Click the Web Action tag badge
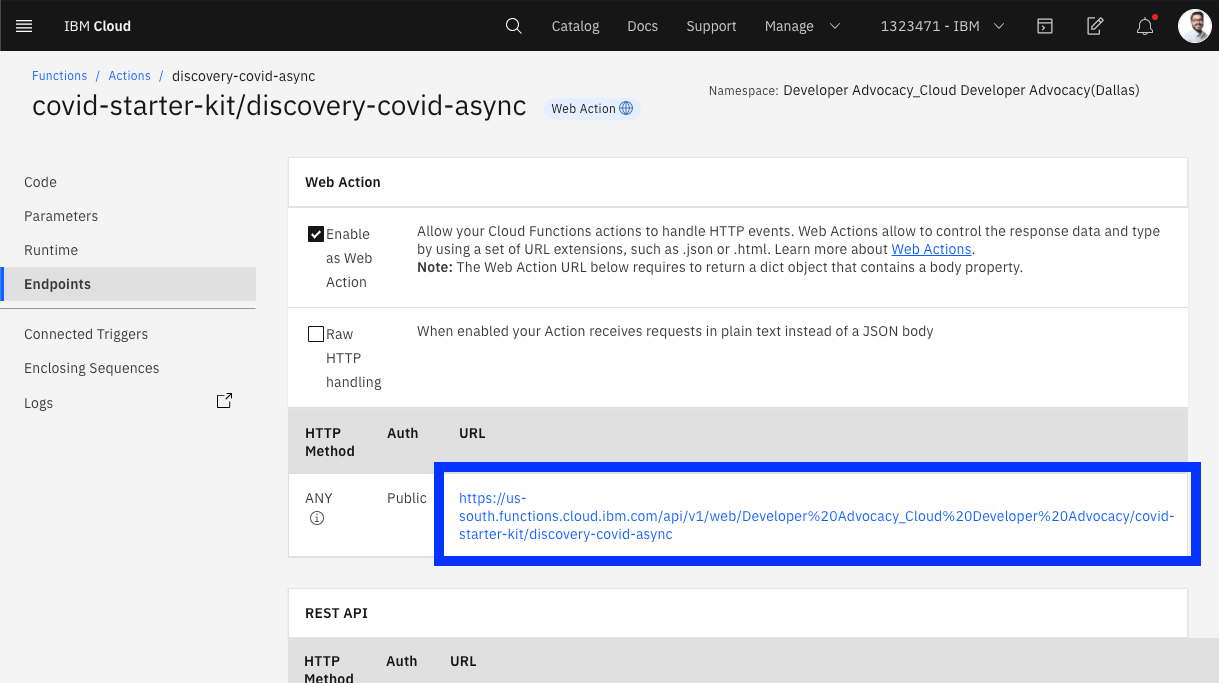 (x=592, y=108)
